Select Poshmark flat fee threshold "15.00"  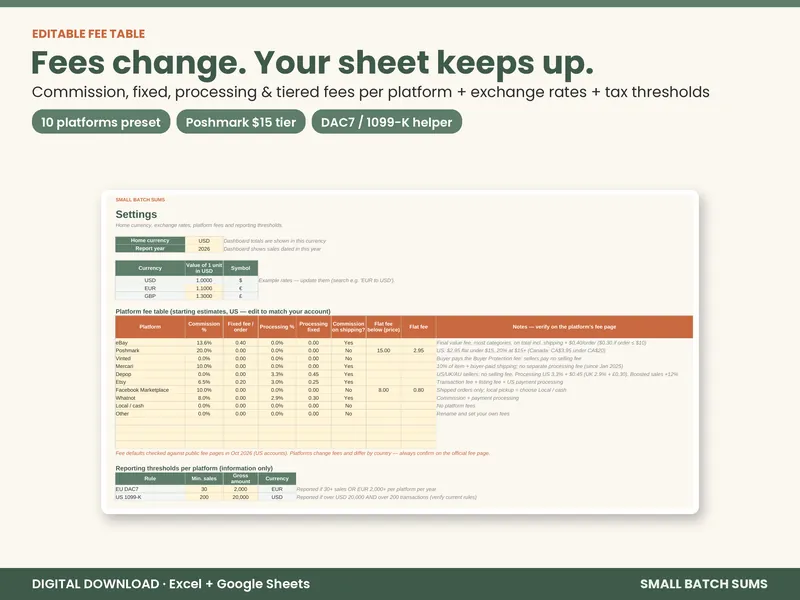pos(384,351)
